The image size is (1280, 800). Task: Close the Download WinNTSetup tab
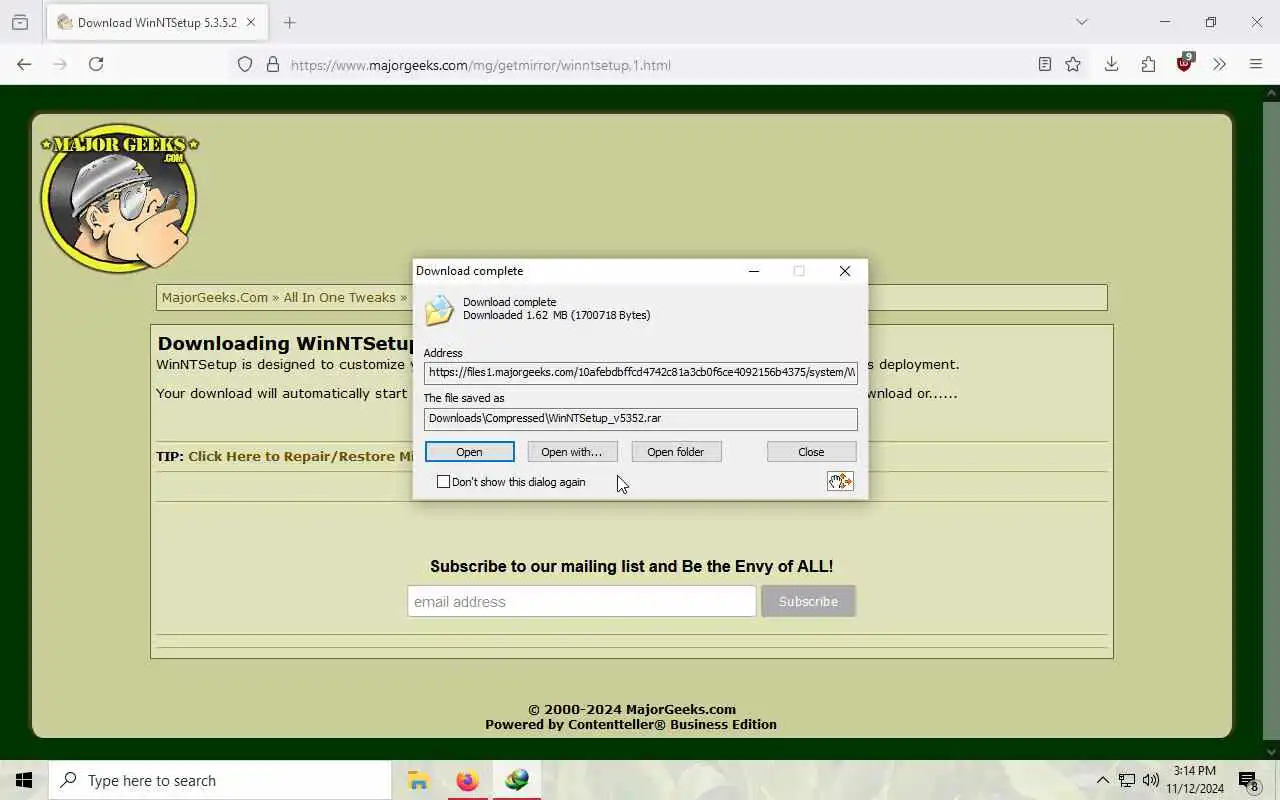tap(250, 22)
